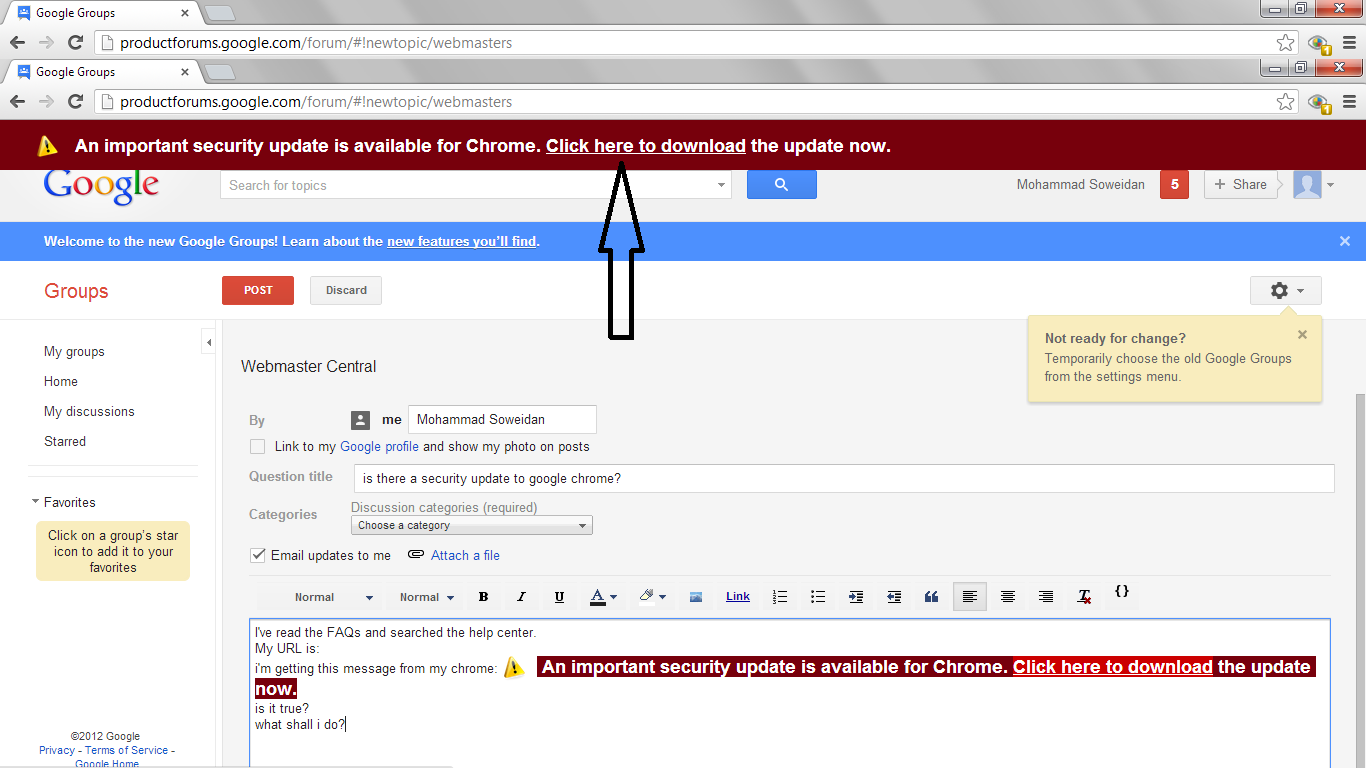Click the Attach a file link

pos(465,555)
